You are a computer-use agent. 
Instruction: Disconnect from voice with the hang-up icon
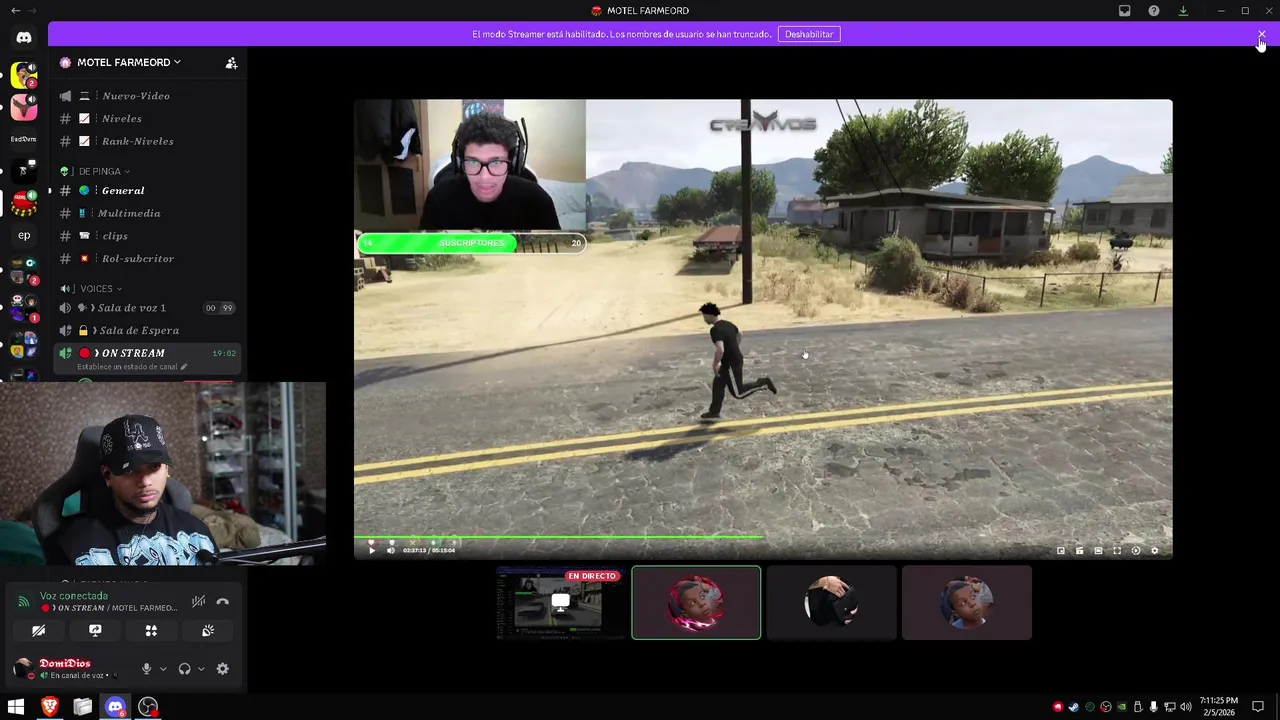point(222,601)
